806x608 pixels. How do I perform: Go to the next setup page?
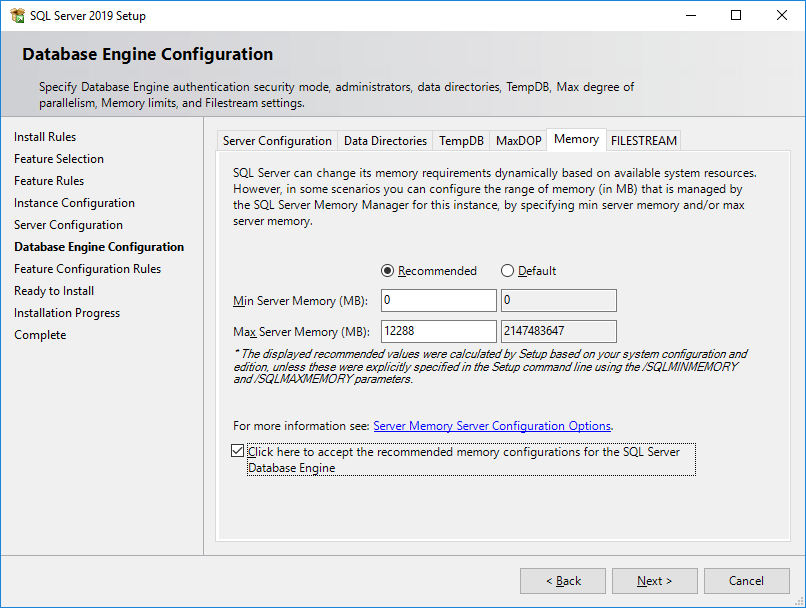654,581
